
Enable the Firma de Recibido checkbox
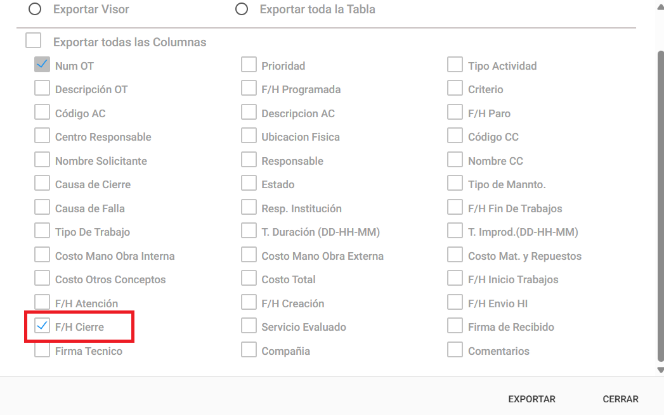point(455,326)
